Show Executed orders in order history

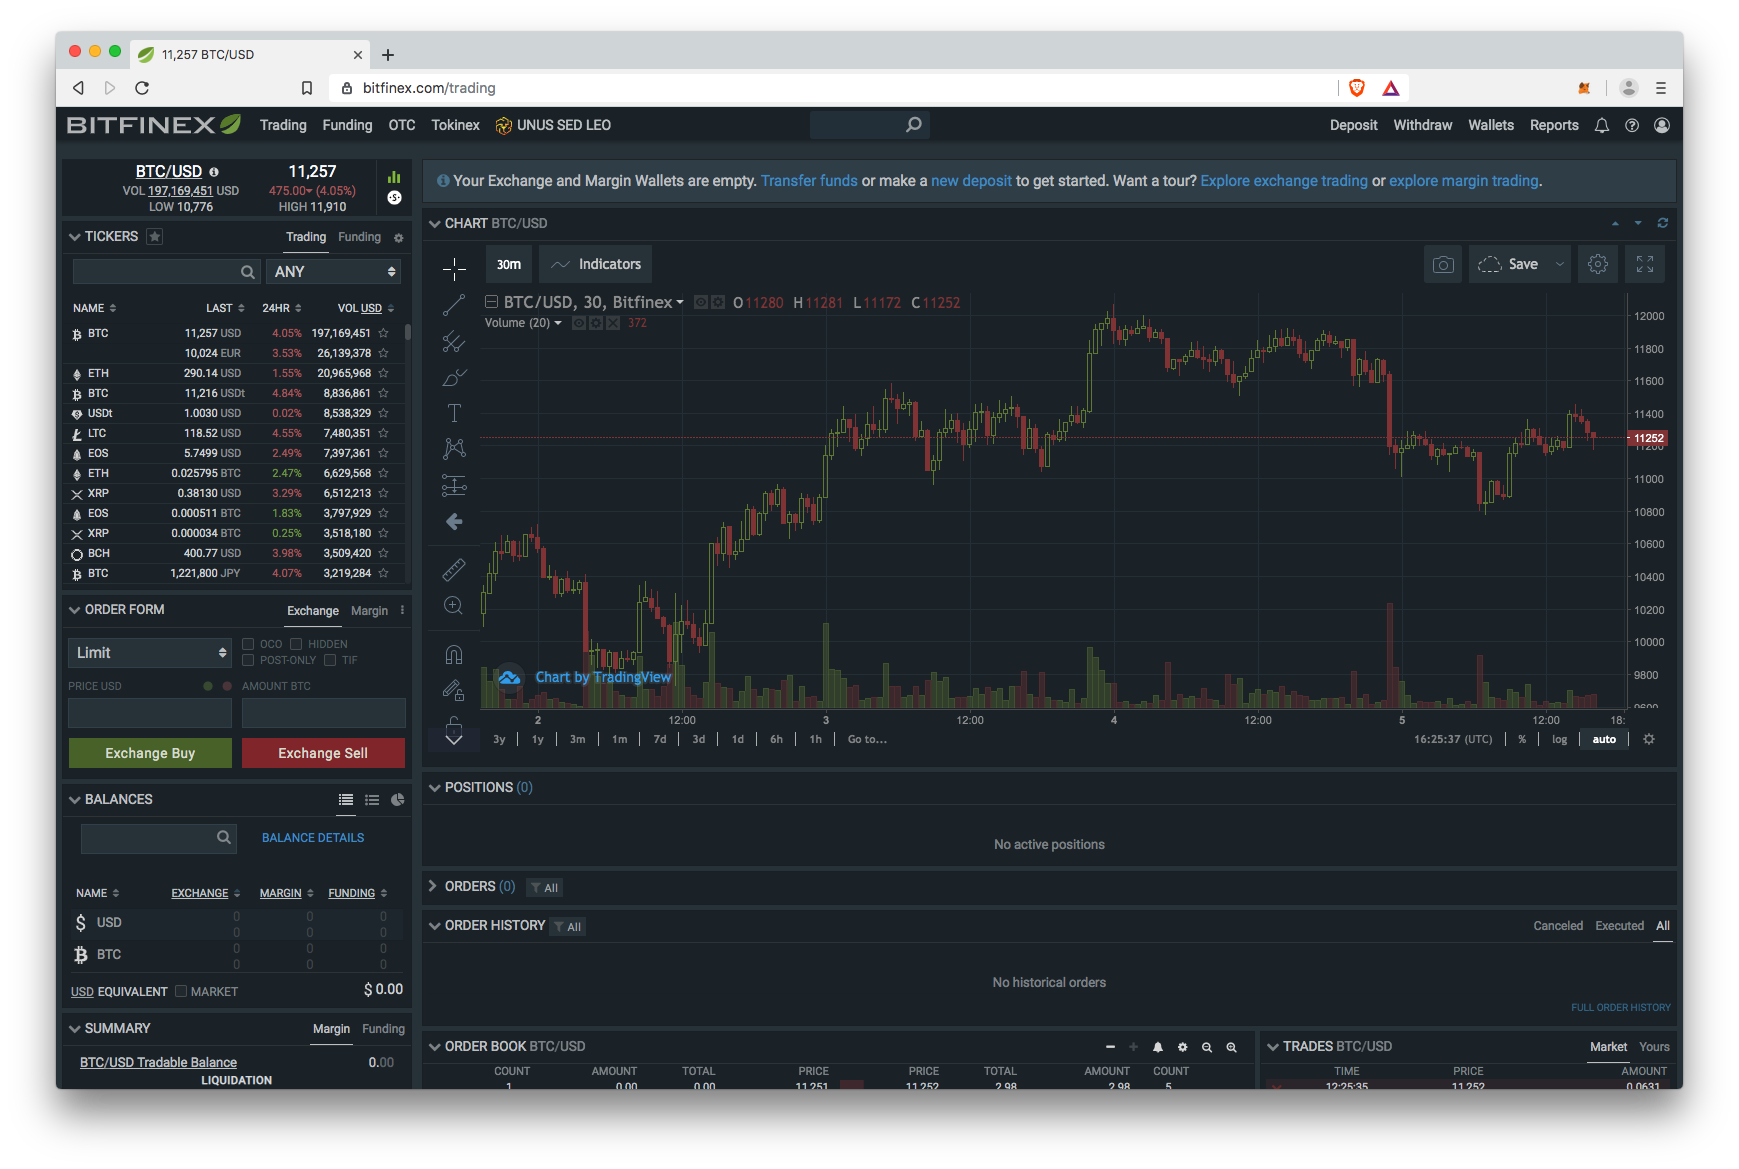(x=1619, y=926)
